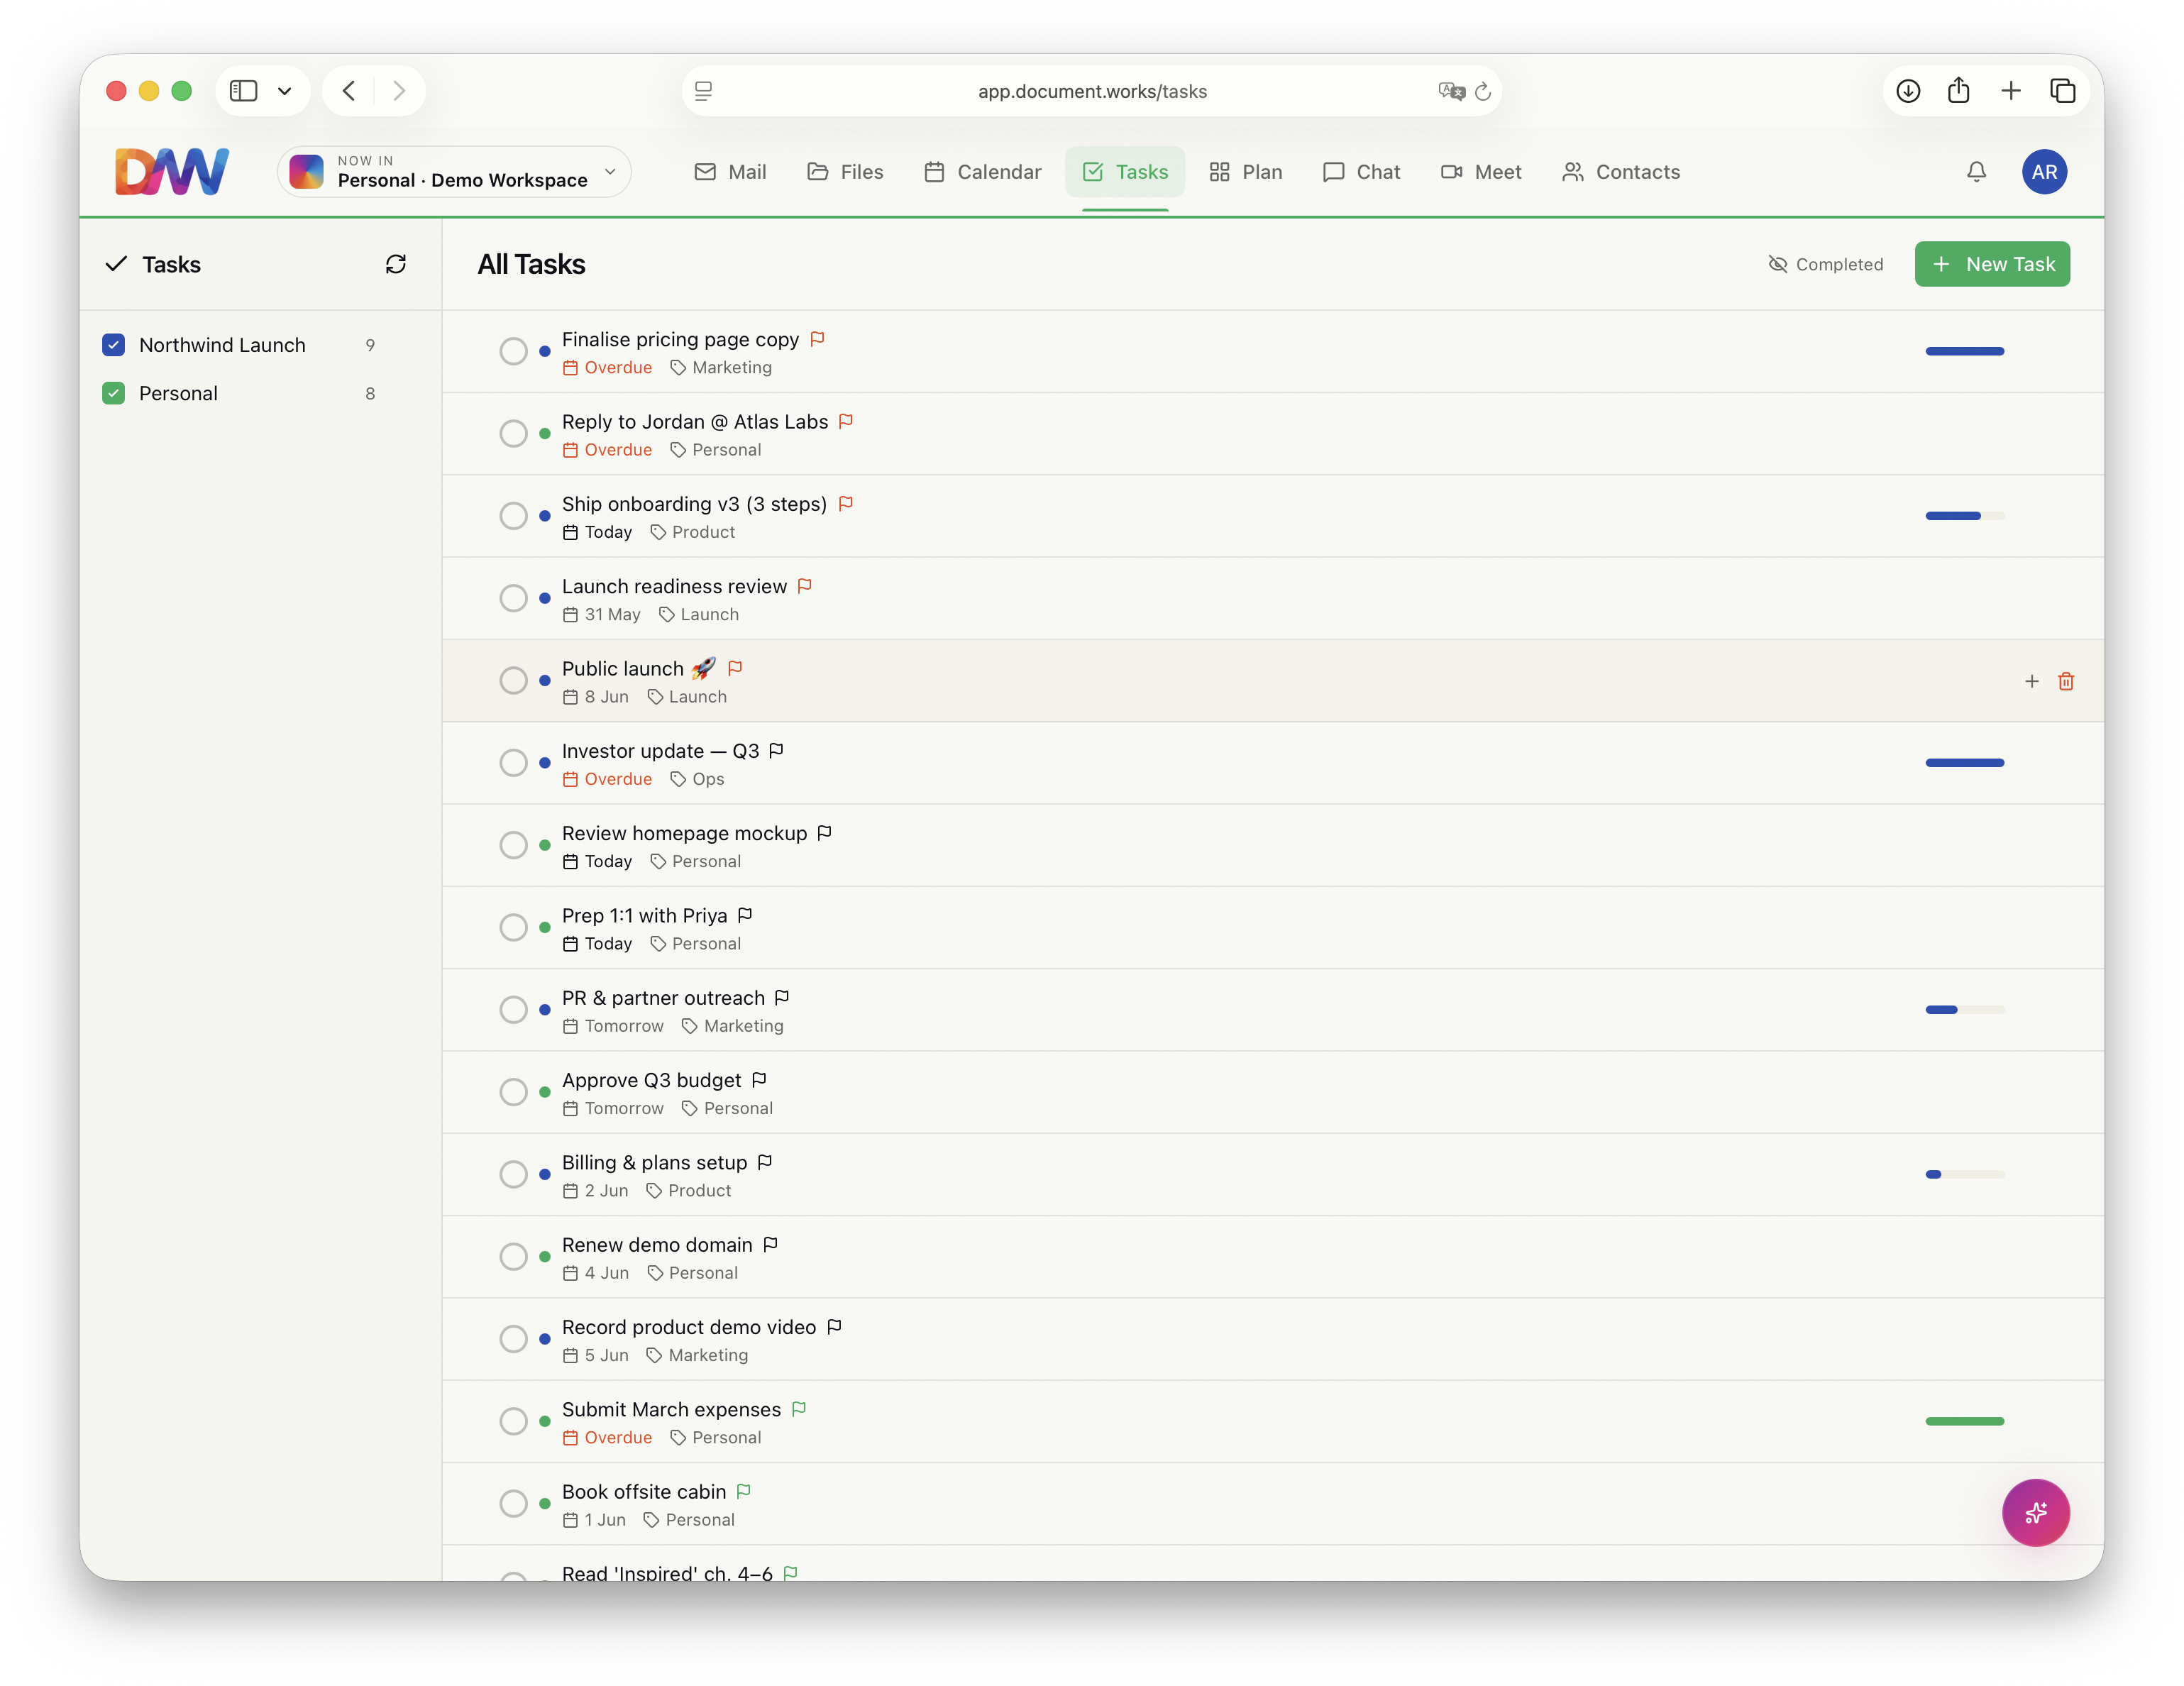Create a New Task
This screenshot has width=2184, height=1686.
(x=1992, y=264)
